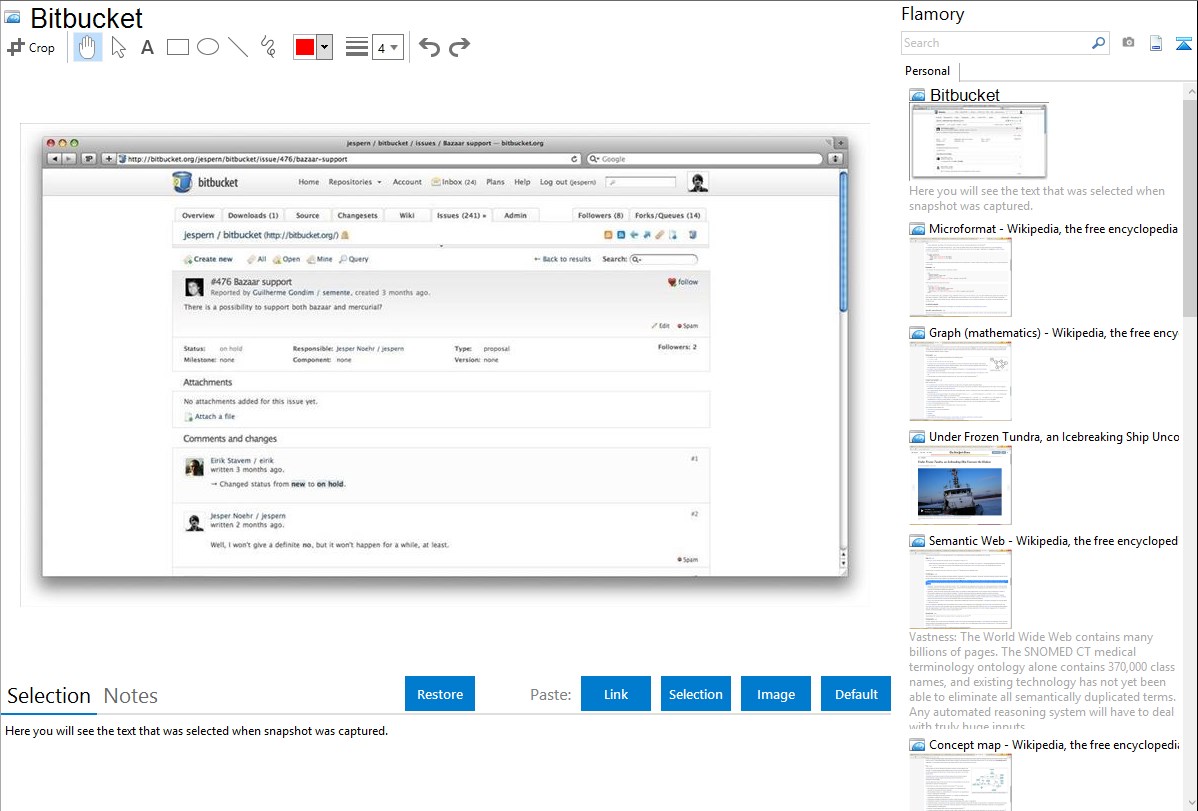
Task: Pick the rectangle drawing tool
Action: [x=177, y=47]
